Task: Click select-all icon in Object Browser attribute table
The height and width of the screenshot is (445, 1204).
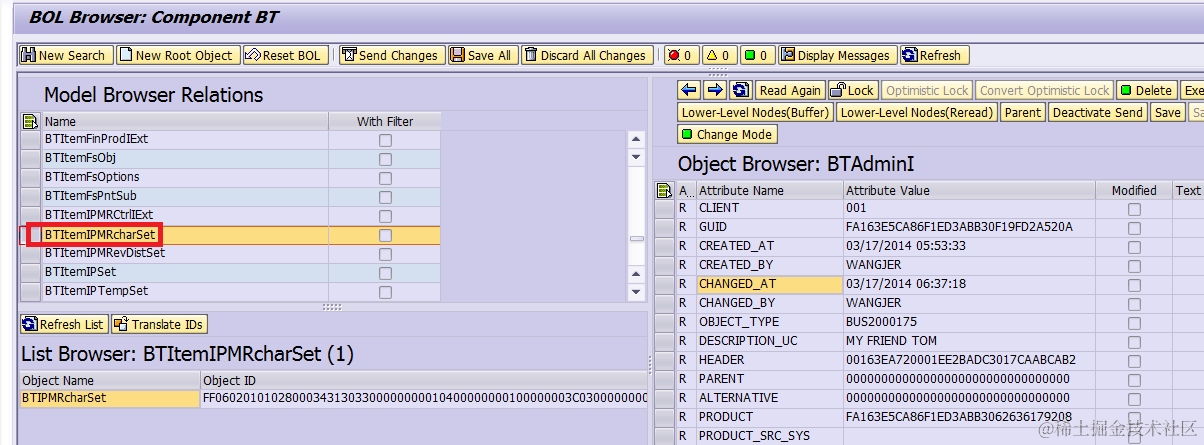Action: click(x=665, y=190)
